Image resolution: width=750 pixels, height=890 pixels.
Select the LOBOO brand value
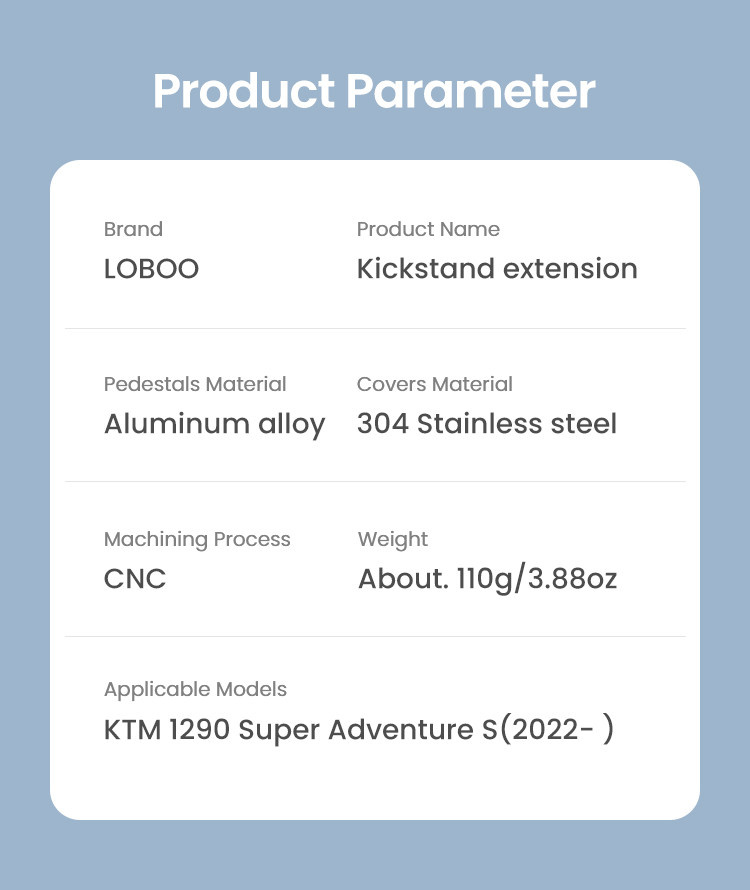(151, 269)
